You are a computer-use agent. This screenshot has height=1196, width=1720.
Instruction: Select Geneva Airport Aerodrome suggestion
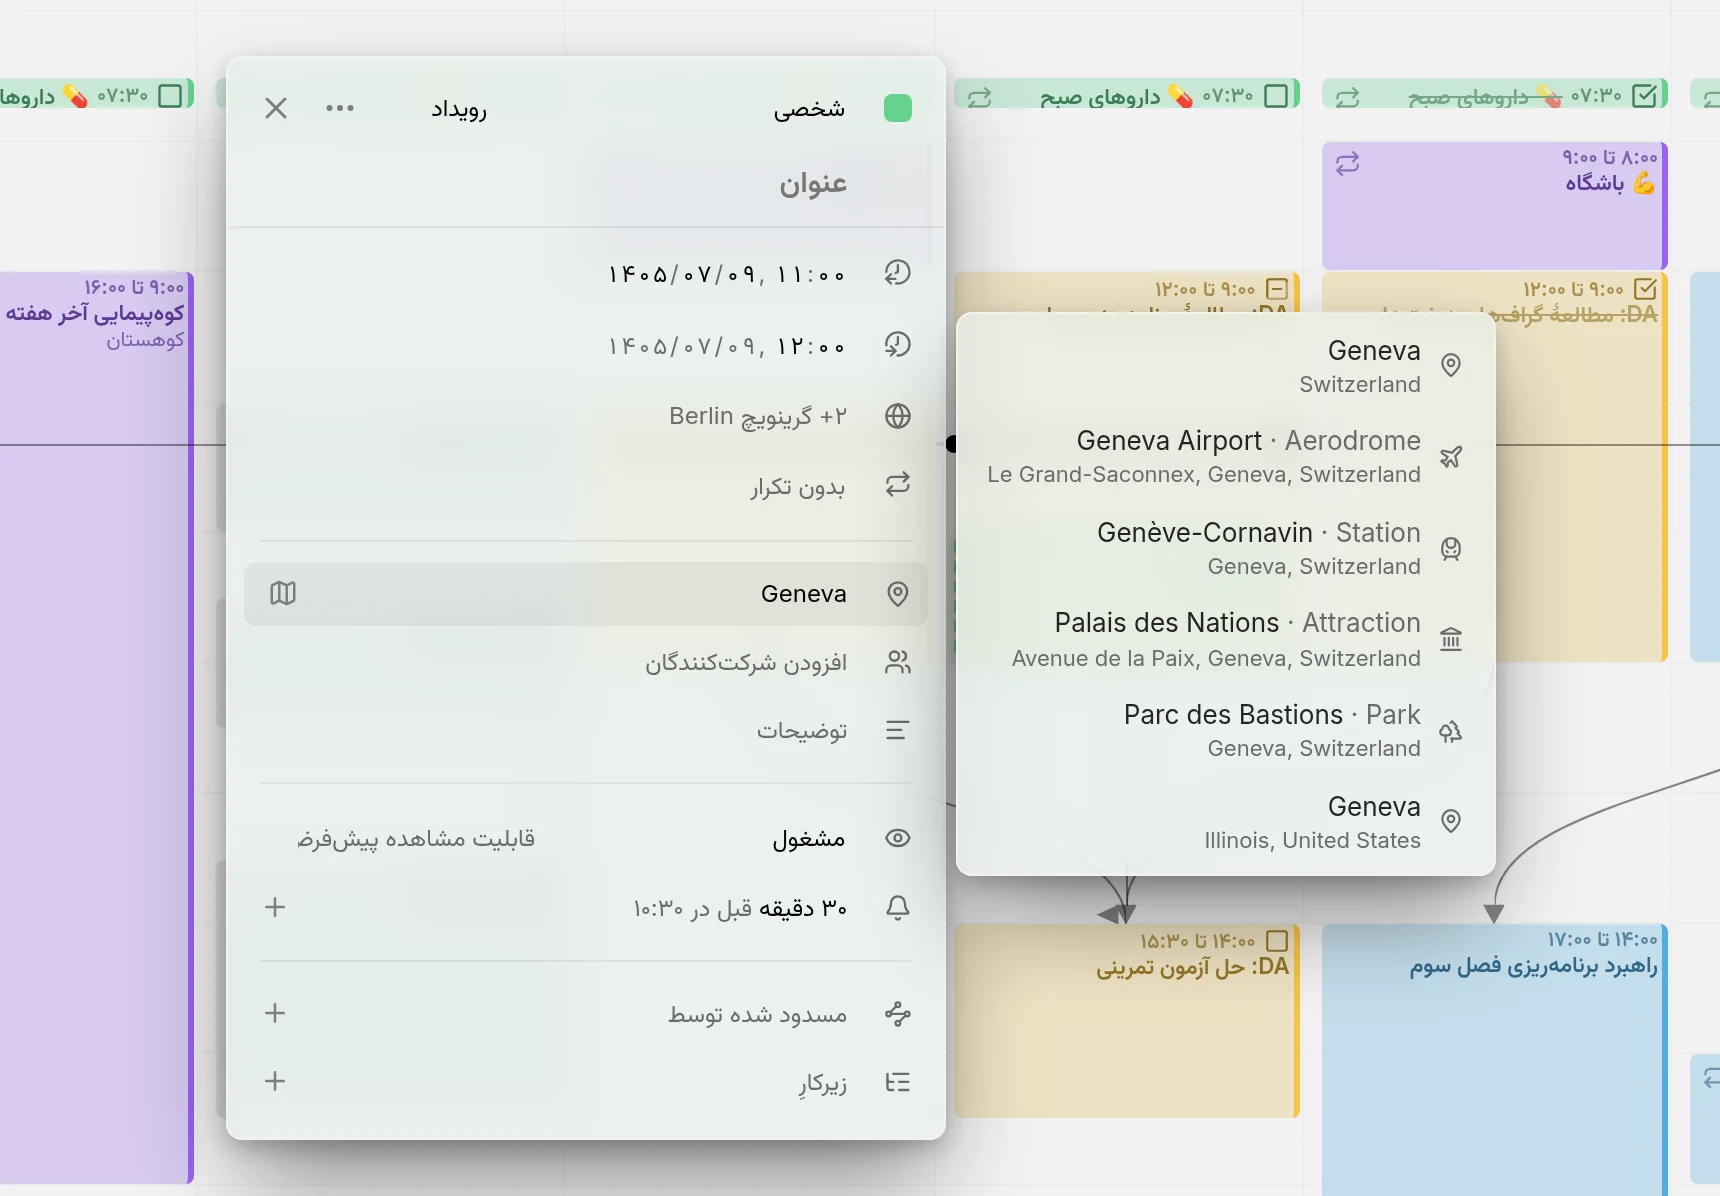tap(1225, 457)
